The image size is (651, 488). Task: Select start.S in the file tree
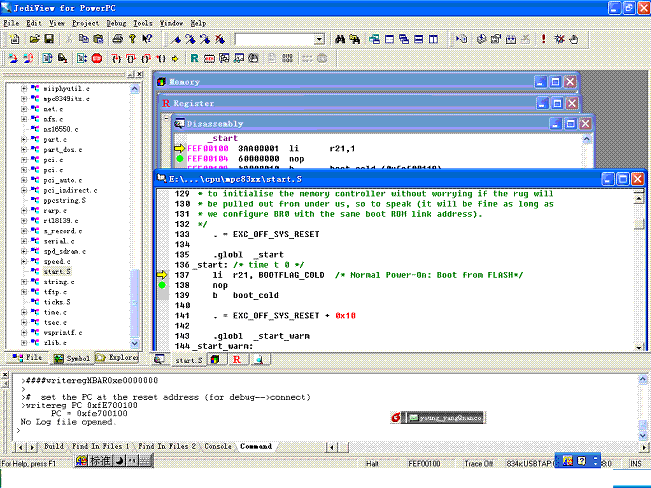[57, 272]
